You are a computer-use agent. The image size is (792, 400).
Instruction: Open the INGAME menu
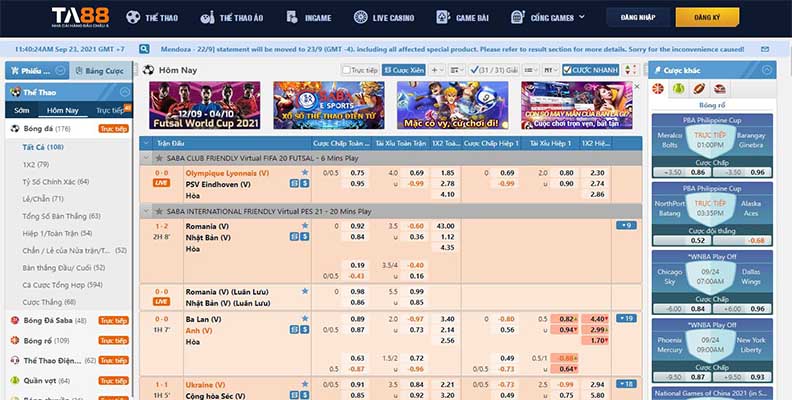[x=309, y=17]
